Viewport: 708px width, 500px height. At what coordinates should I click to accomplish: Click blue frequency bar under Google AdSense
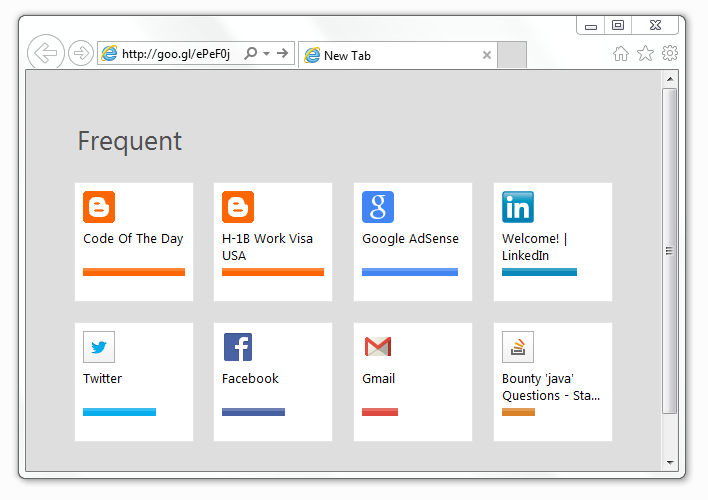(410, 272)
